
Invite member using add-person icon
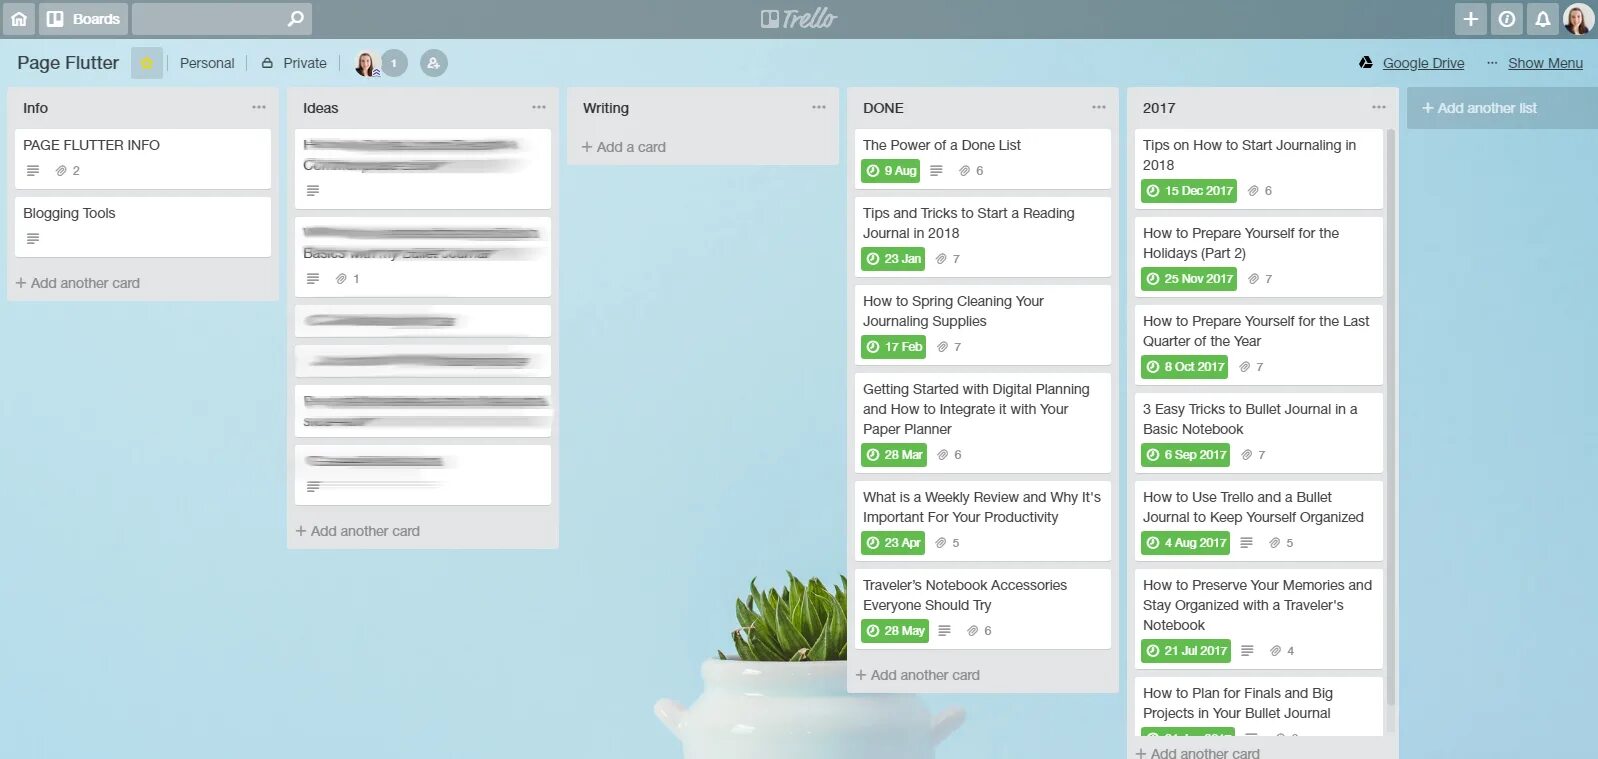433,63
